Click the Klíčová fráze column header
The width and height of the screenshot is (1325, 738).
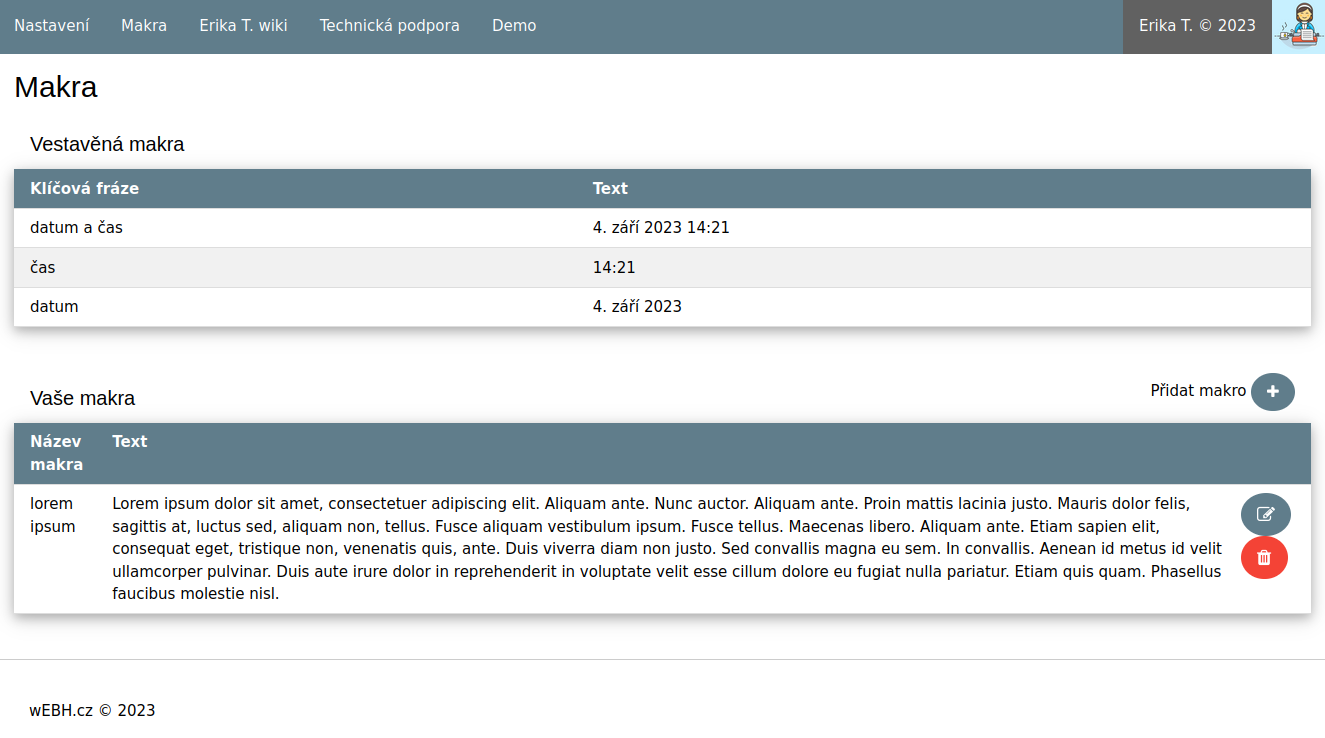85,188
